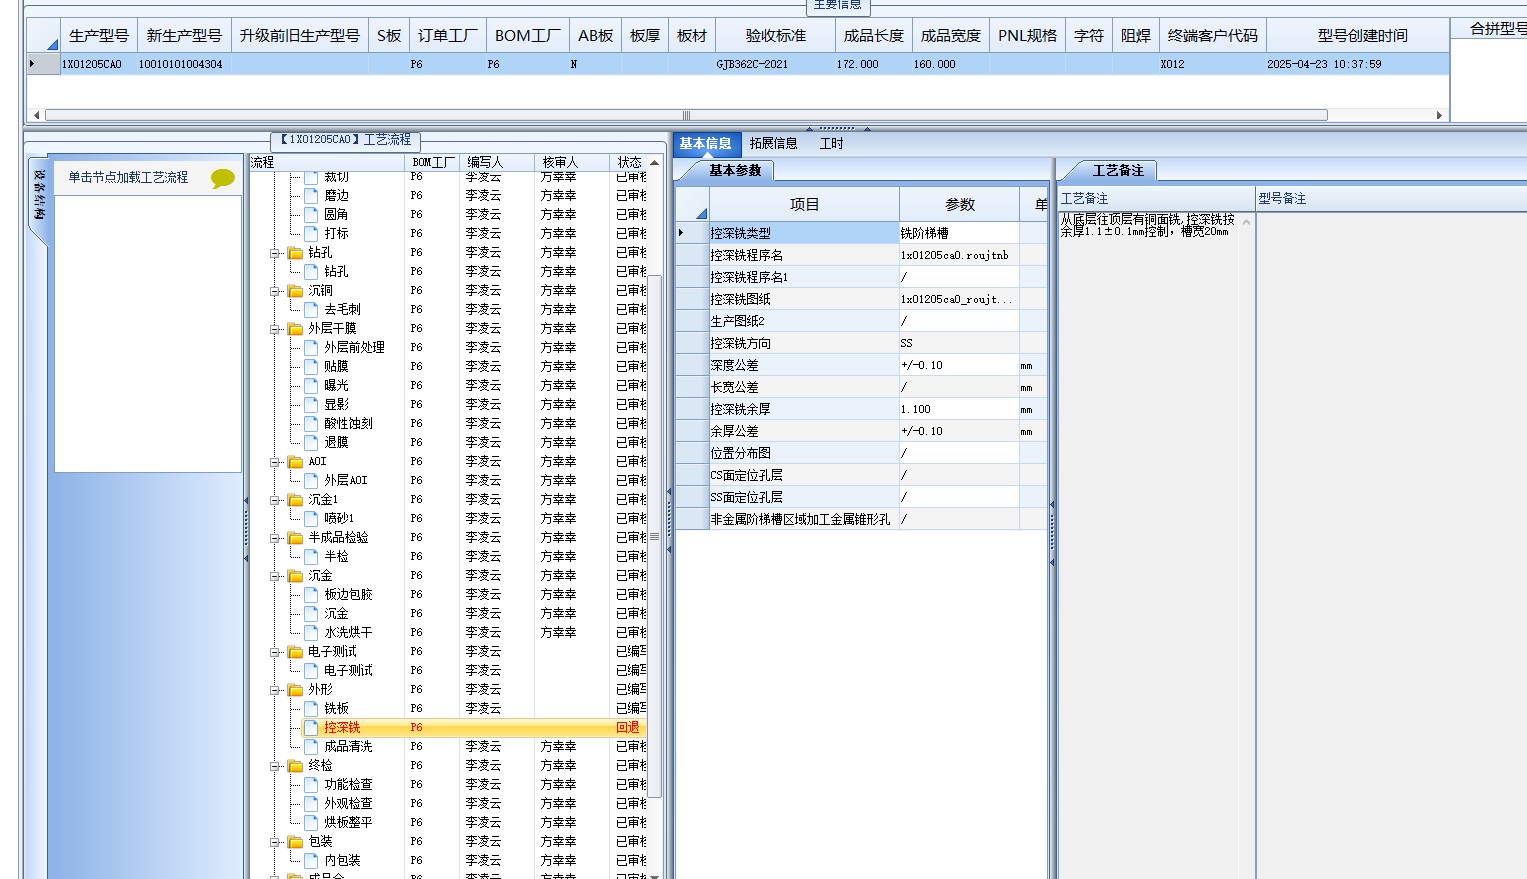
Task: Click the folder icon beside 半成品检验
Action: (295, 538)
